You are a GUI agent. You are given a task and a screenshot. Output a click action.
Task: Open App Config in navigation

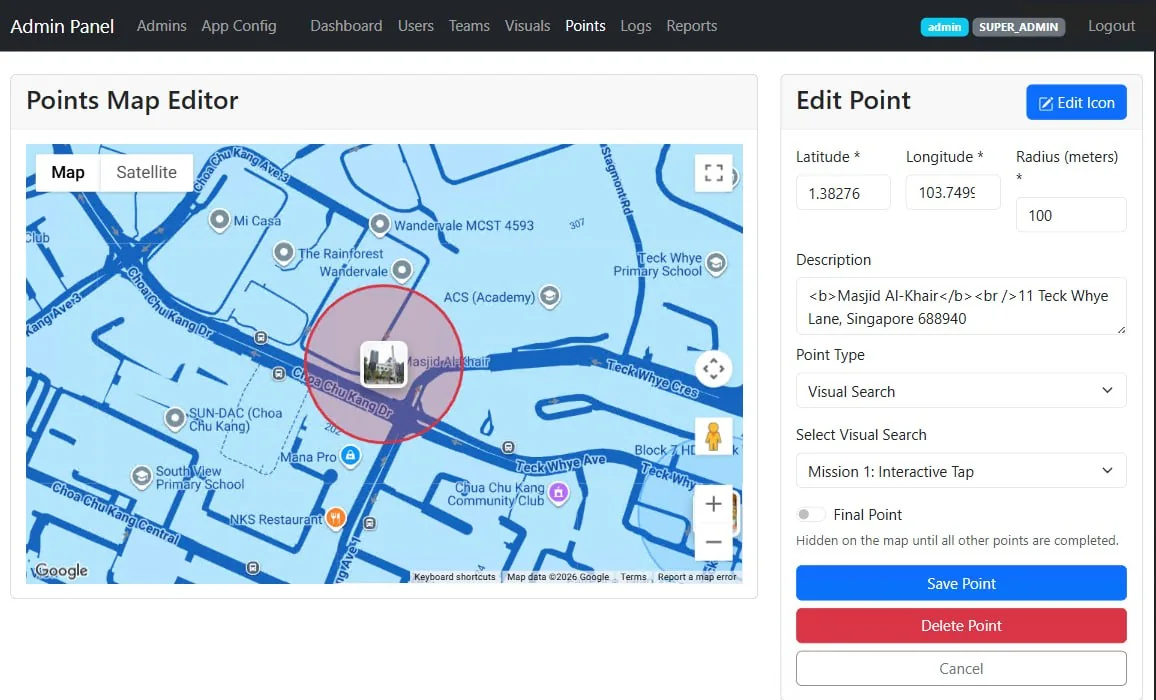239,26
